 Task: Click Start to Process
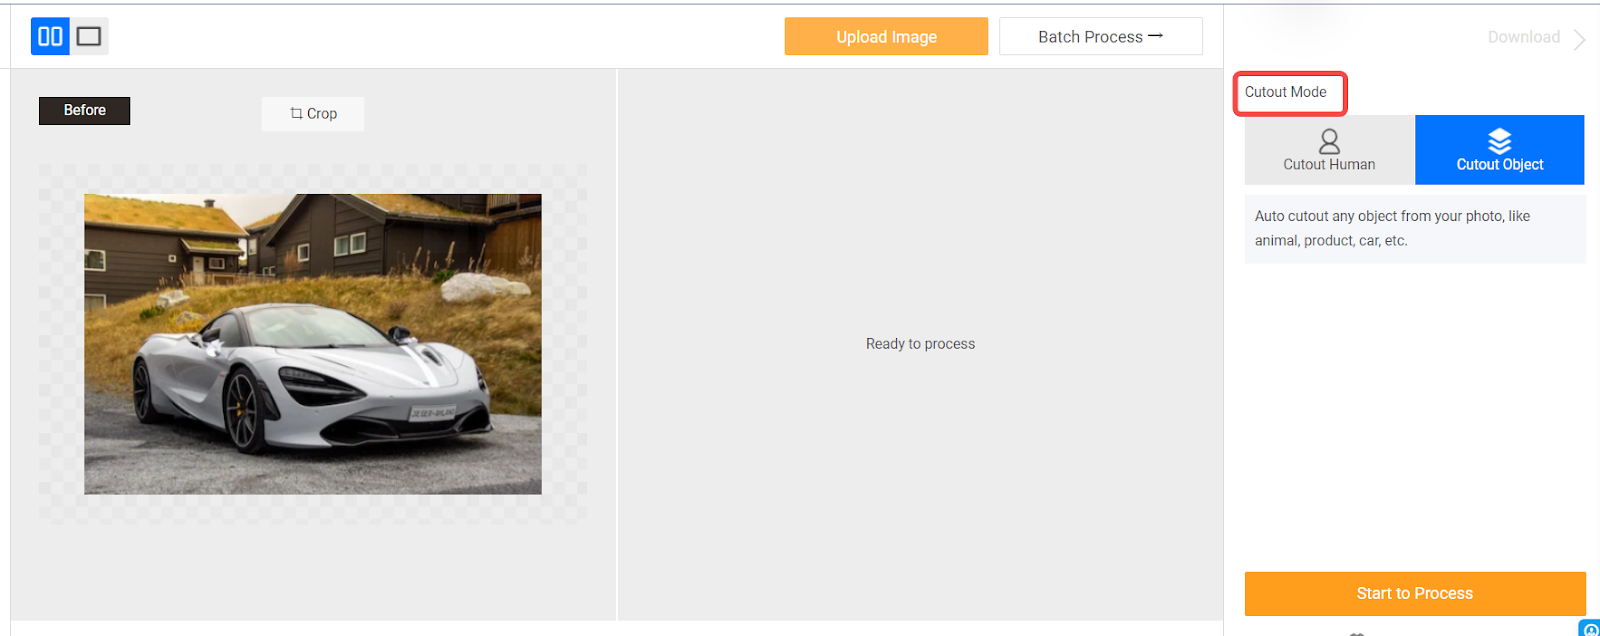1415,593
